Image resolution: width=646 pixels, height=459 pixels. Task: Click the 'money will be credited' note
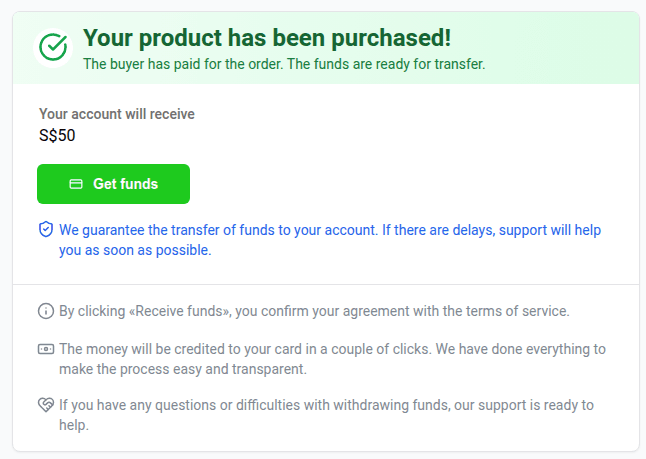coord(332,359)
